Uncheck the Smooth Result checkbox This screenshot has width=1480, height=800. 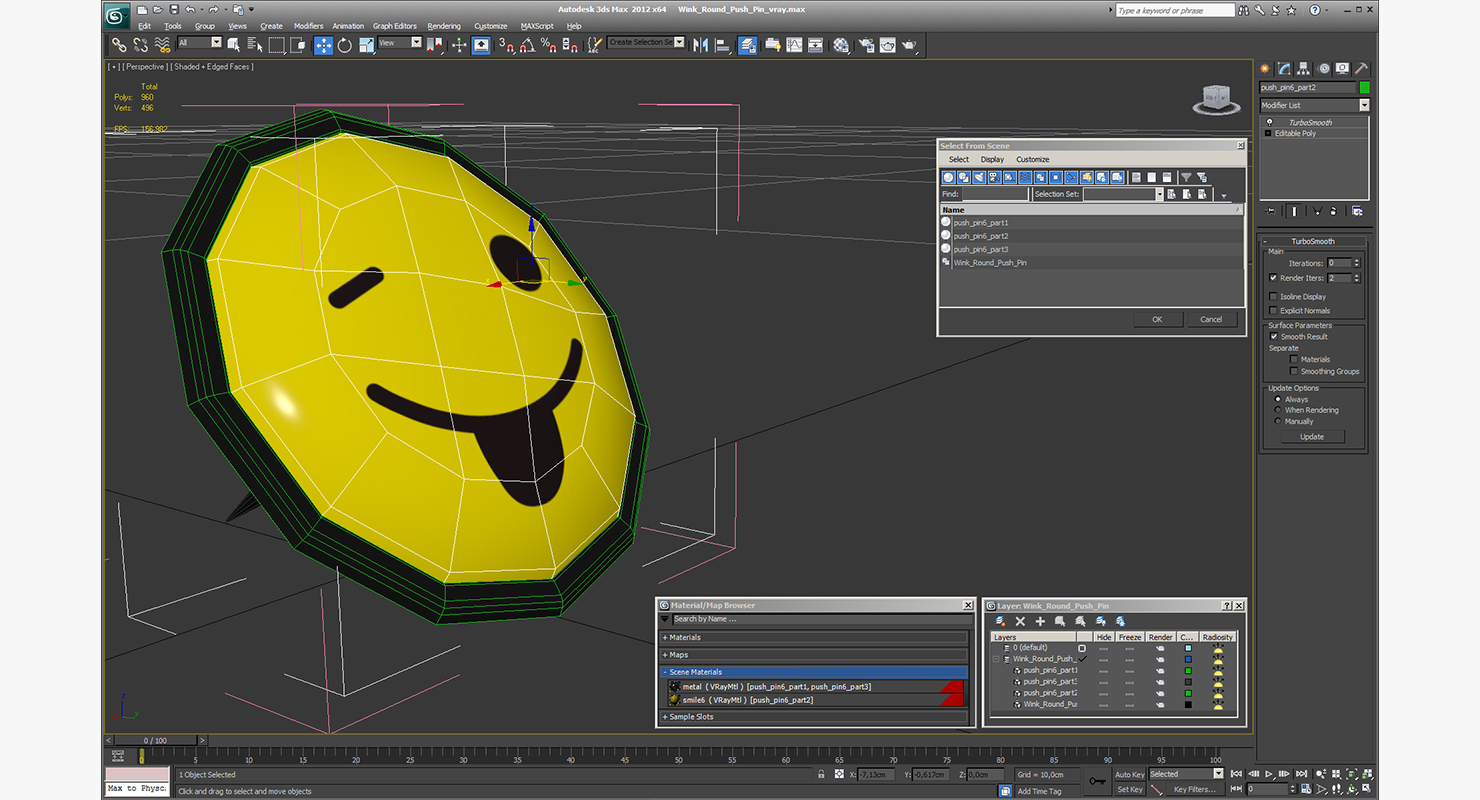[x=1273, y=337]
